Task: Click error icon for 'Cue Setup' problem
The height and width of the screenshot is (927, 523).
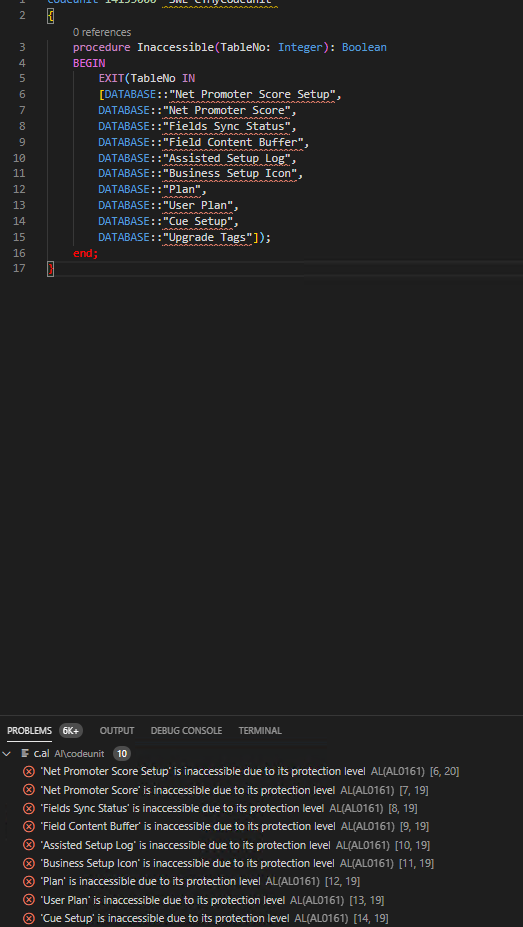Action: [28, 918]
